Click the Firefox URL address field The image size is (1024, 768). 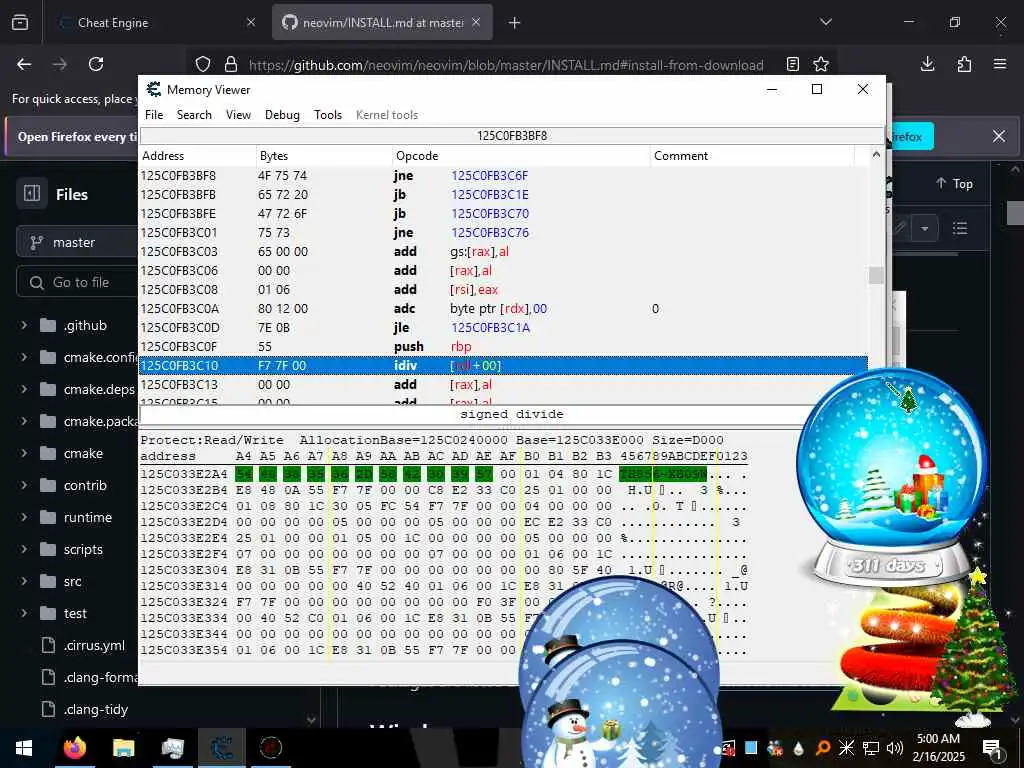(x=506, y=65)
